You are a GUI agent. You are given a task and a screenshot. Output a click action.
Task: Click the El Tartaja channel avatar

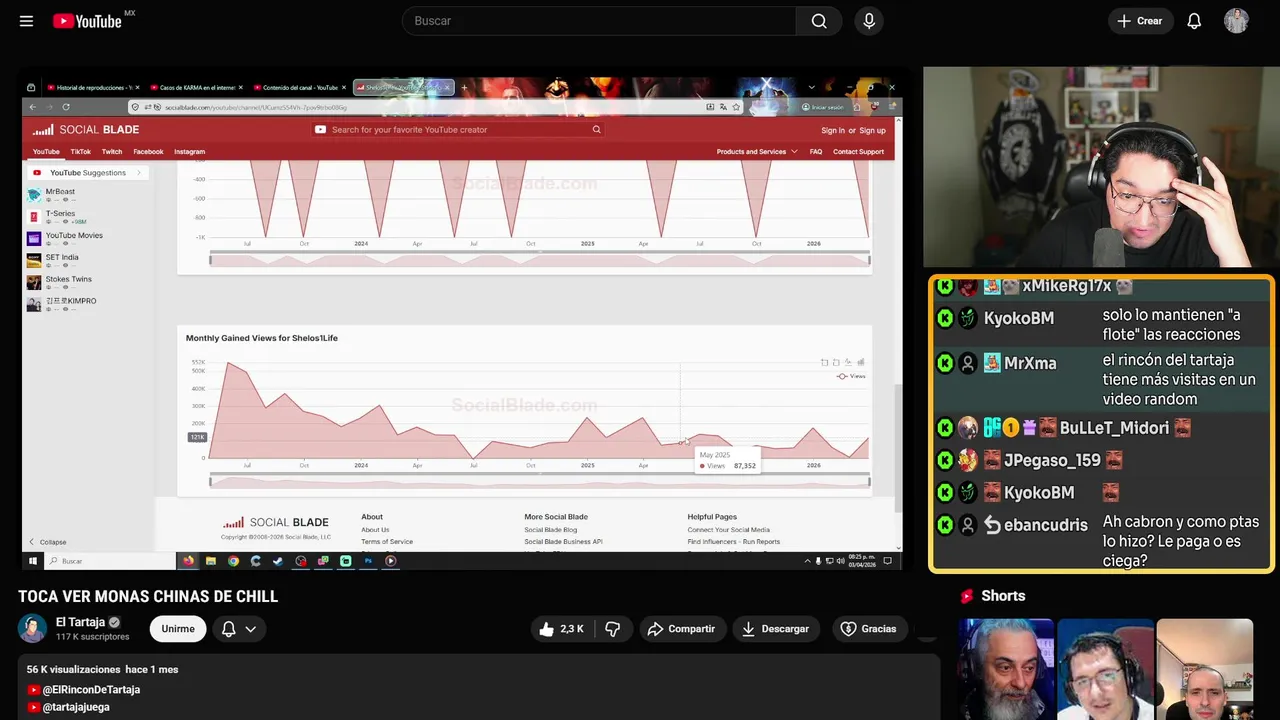(x=32, y=628)
